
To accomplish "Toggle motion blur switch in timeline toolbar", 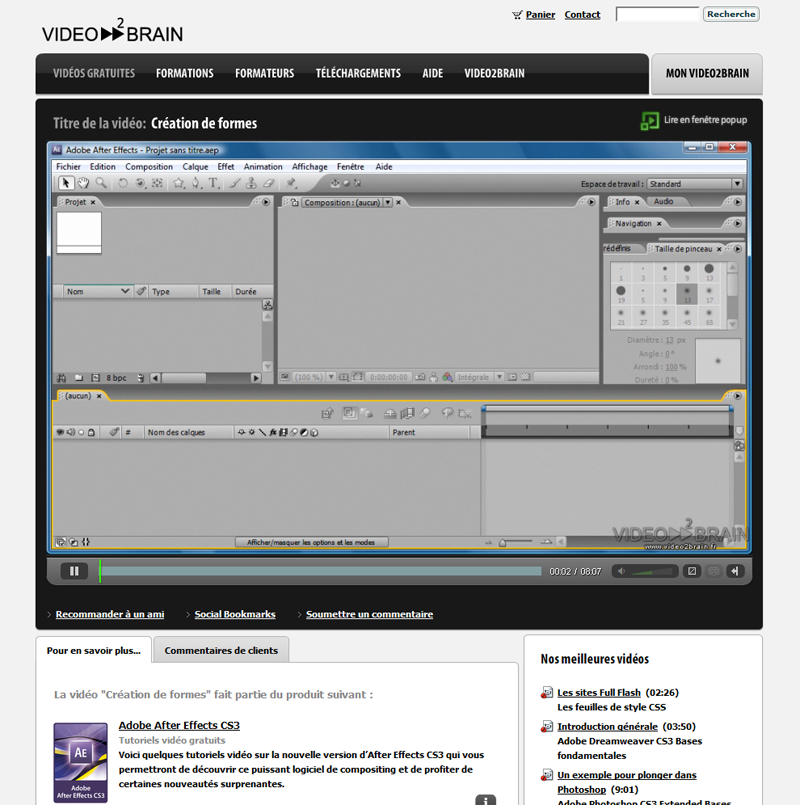I will tap(425, 413).
